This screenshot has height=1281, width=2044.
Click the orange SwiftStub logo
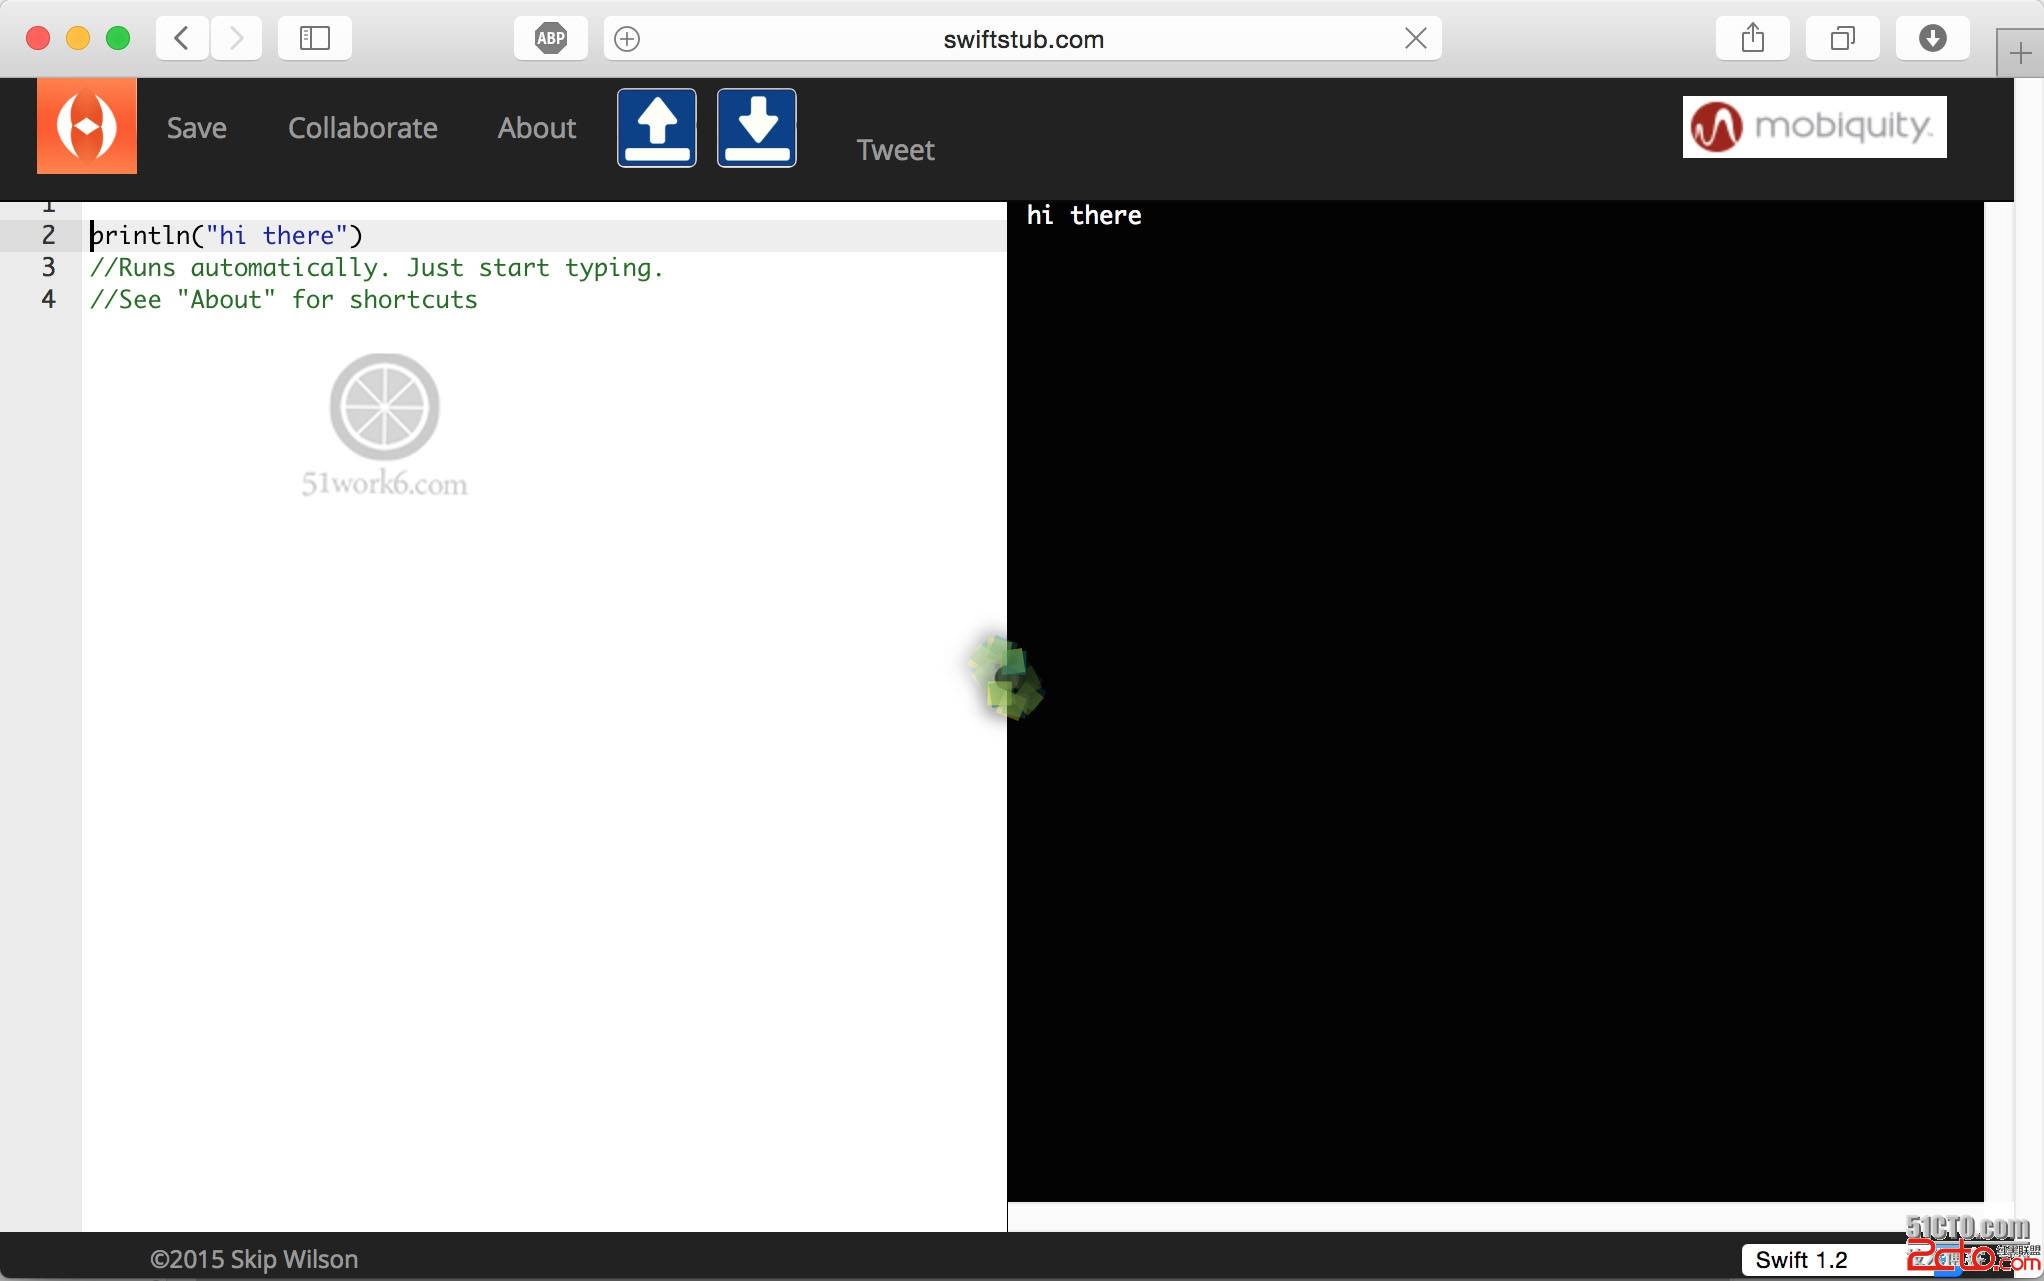point(87,126)
